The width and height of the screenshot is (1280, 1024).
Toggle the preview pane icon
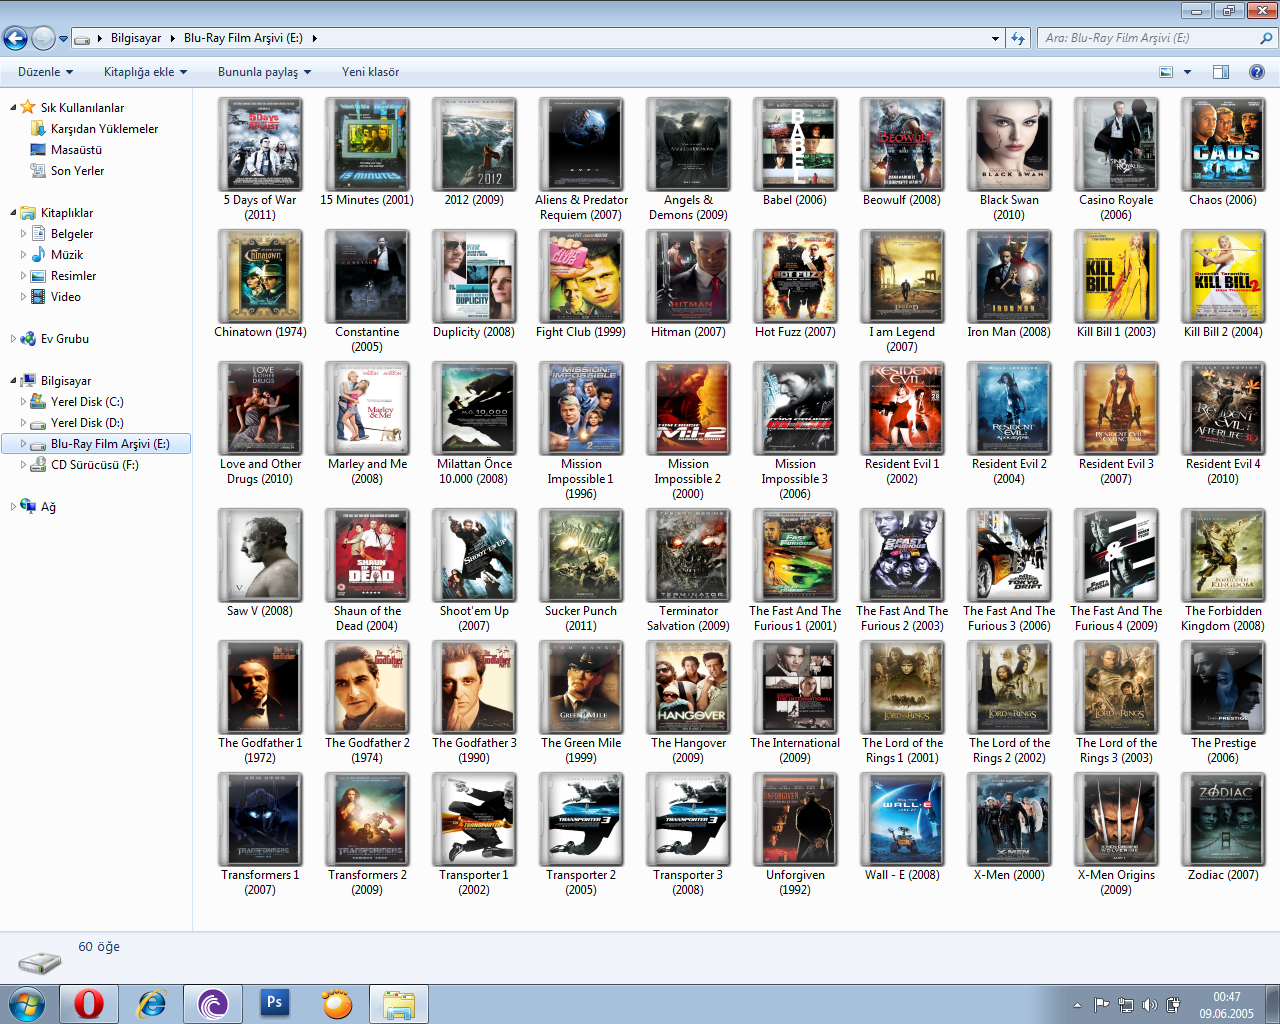tap(1220, 72)
